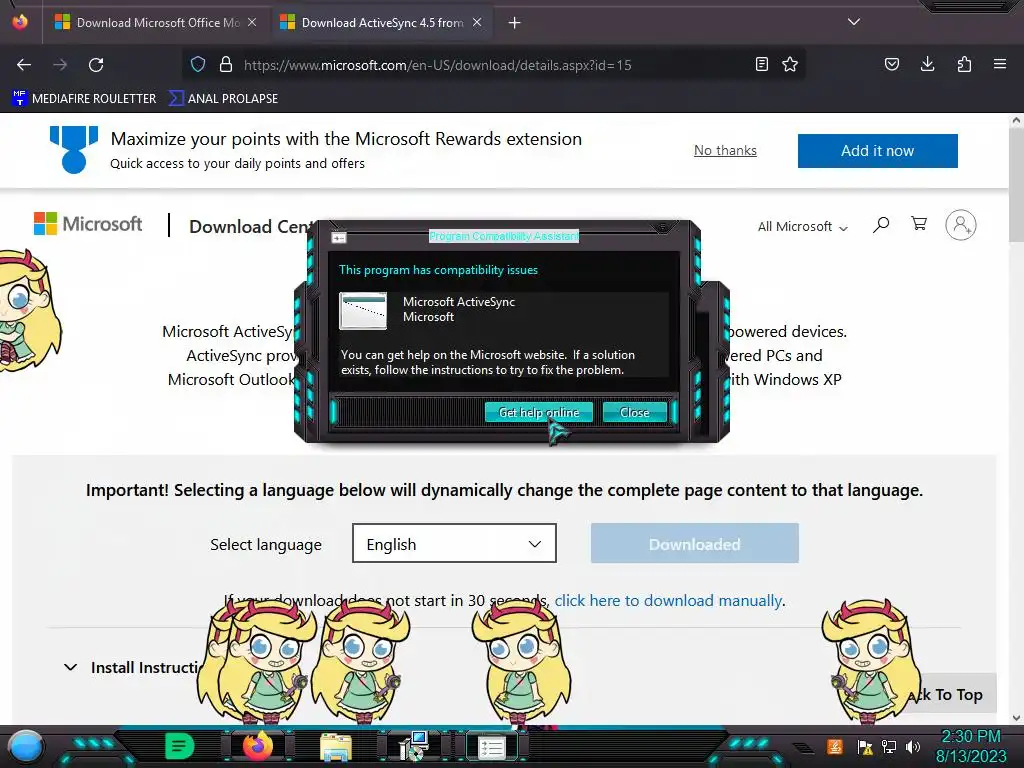This screenshot has height=768, width=1024.
Task: Expand the Install Instructions section
Action: (133, 667)
